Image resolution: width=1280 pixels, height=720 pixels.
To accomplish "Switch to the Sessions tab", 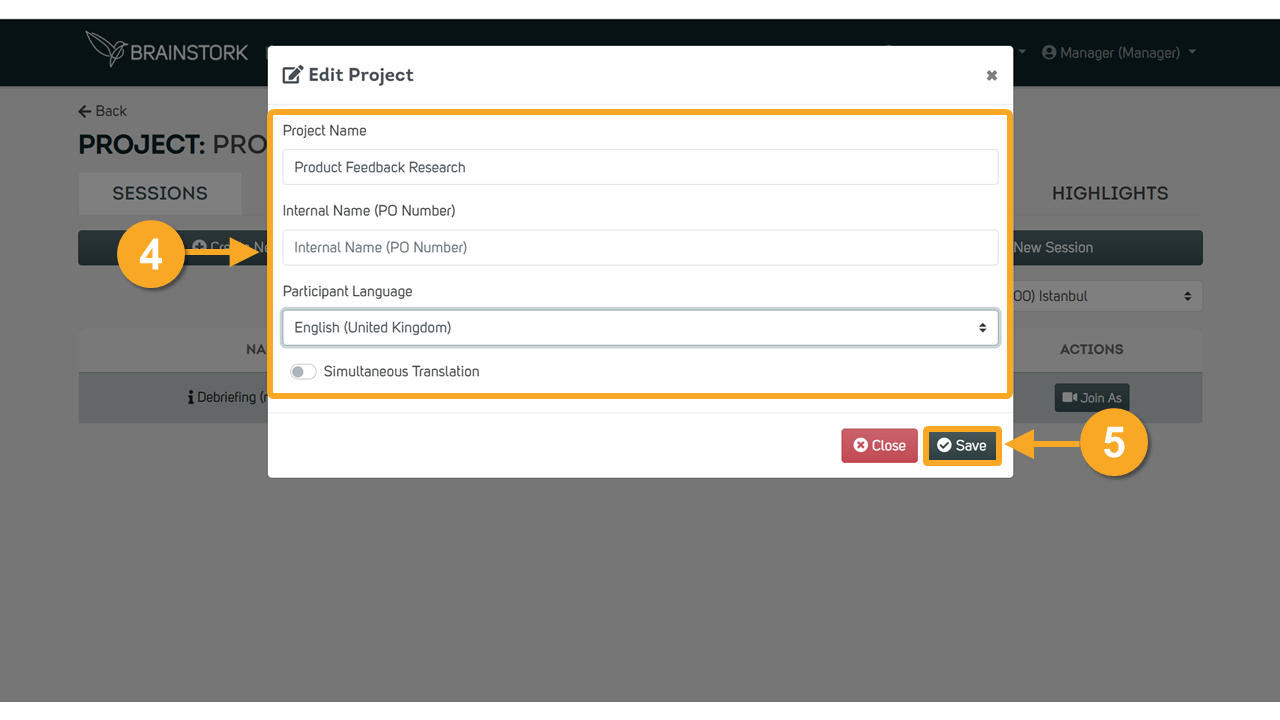I will 160,193.
